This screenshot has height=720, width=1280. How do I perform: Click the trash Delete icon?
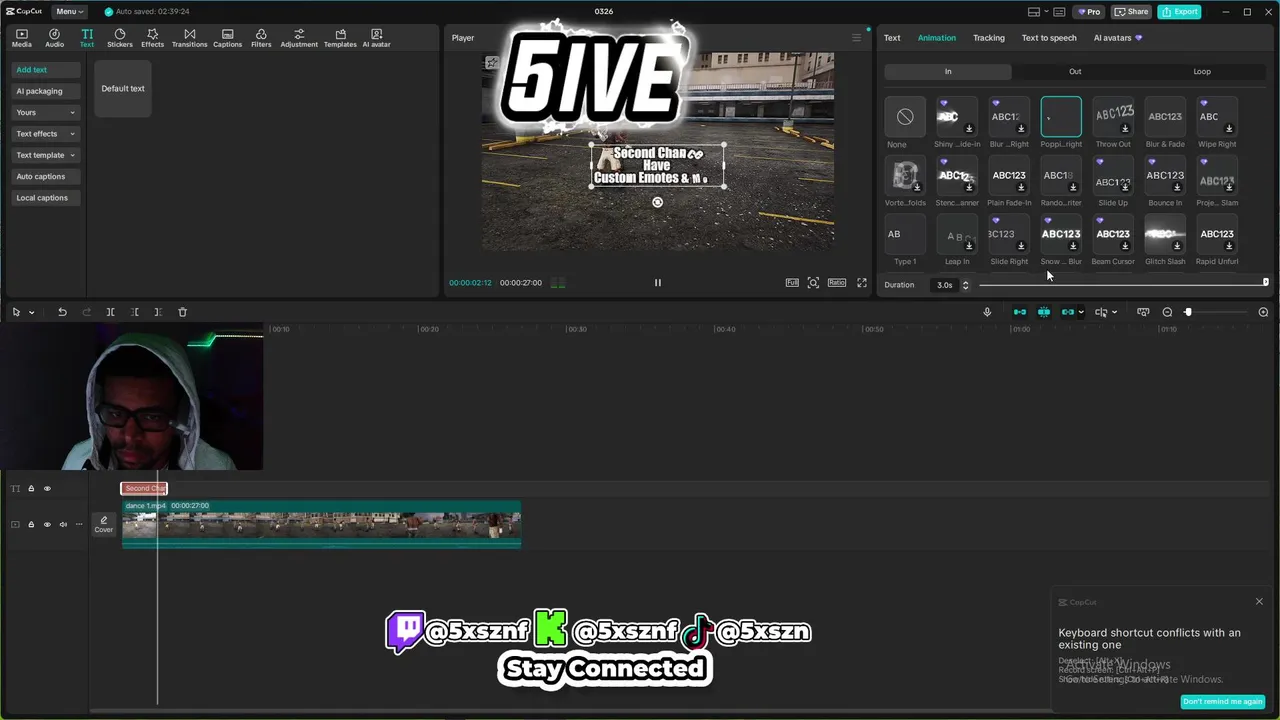(182, 312)
